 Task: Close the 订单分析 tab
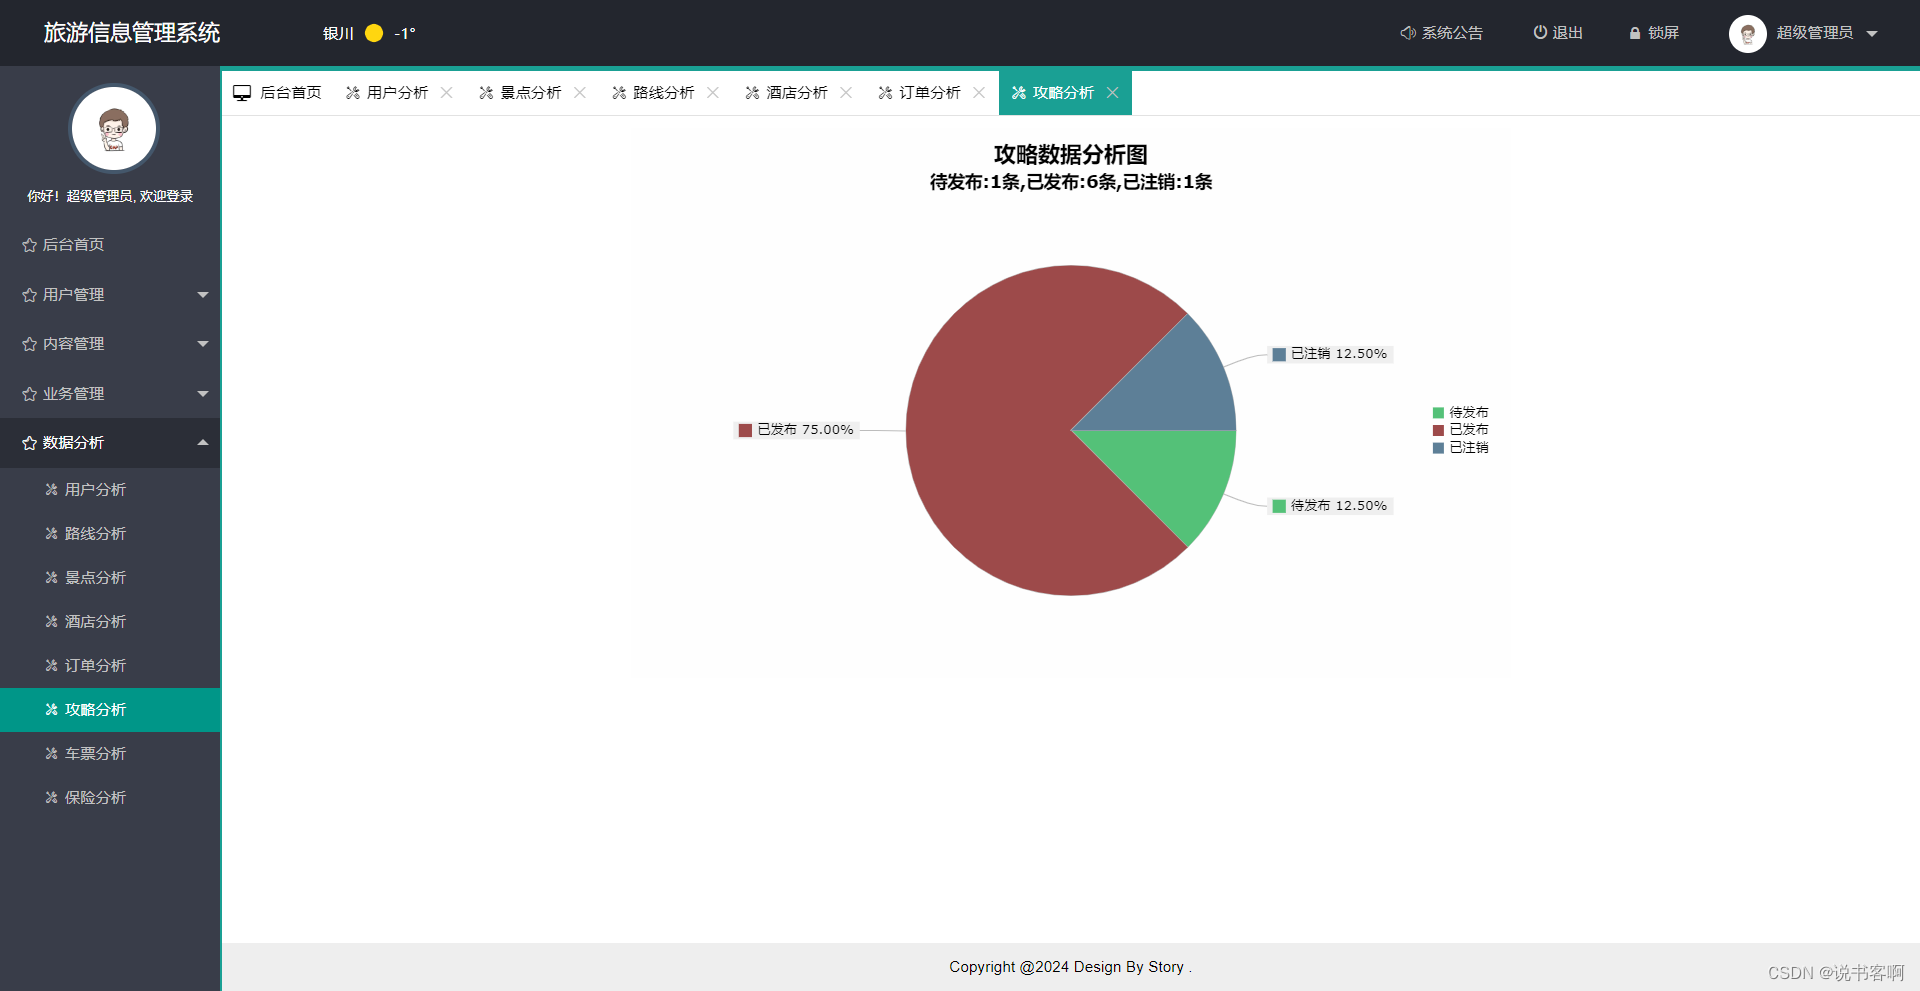[x=979, y=93]
